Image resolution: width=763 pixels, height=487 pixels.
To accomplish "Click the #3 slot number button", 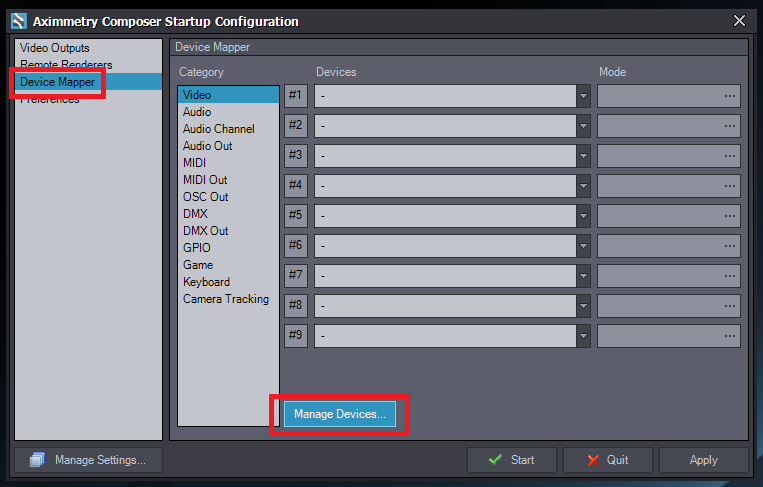I will click(x=296, y=156).
